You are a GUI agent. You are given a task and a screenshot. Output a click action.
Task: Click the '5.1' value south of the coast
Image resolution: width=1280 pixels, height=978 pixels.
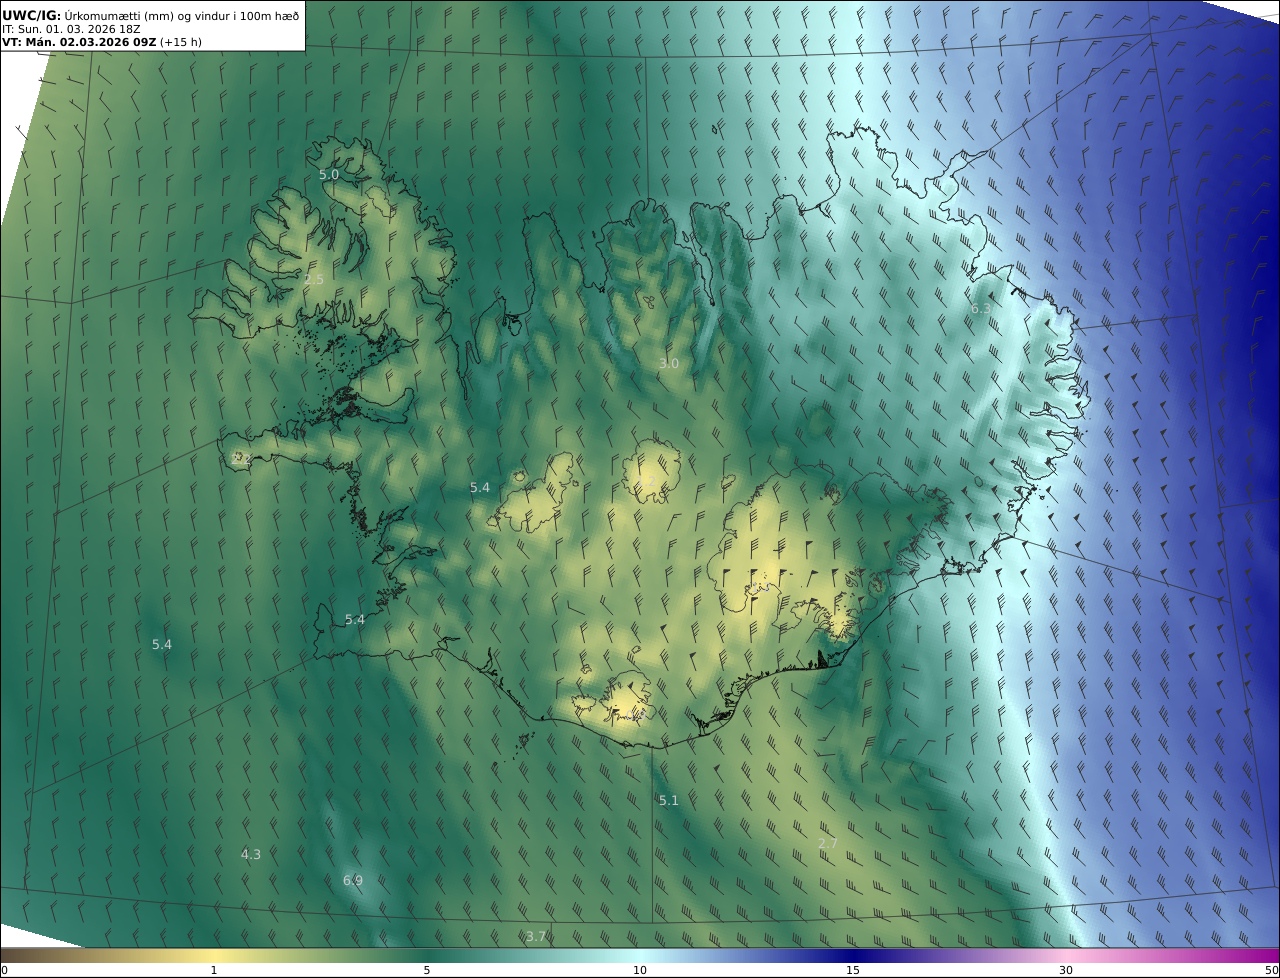point(668,800)
